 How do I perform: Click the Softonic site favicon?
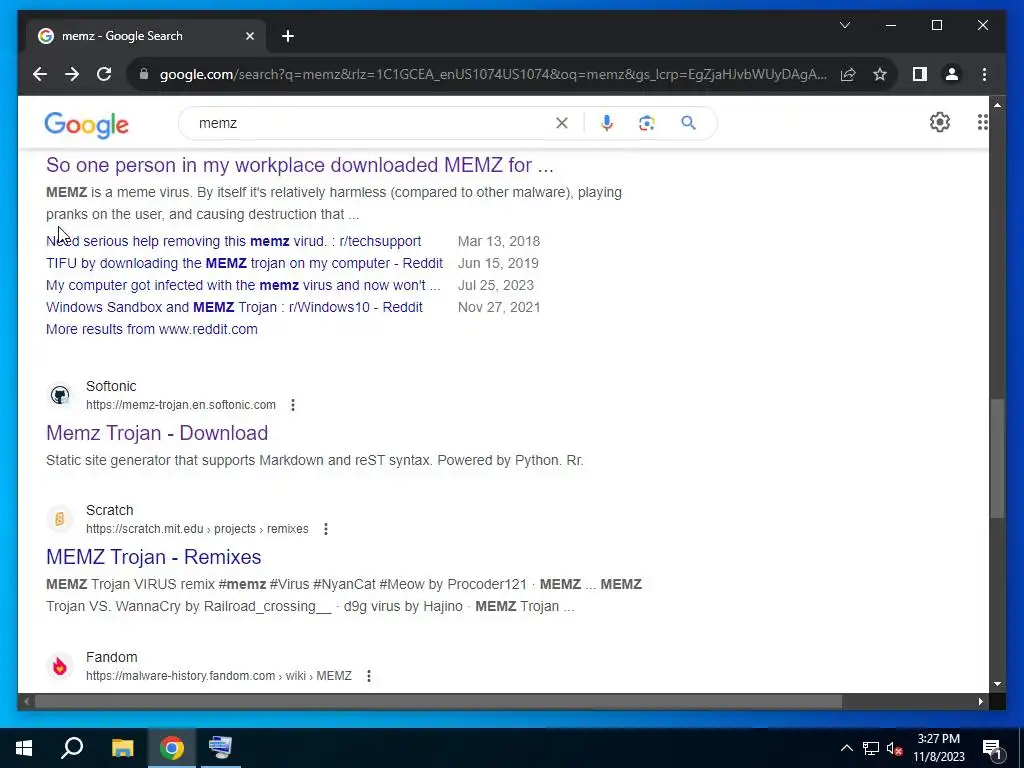(x=59, y=395)
